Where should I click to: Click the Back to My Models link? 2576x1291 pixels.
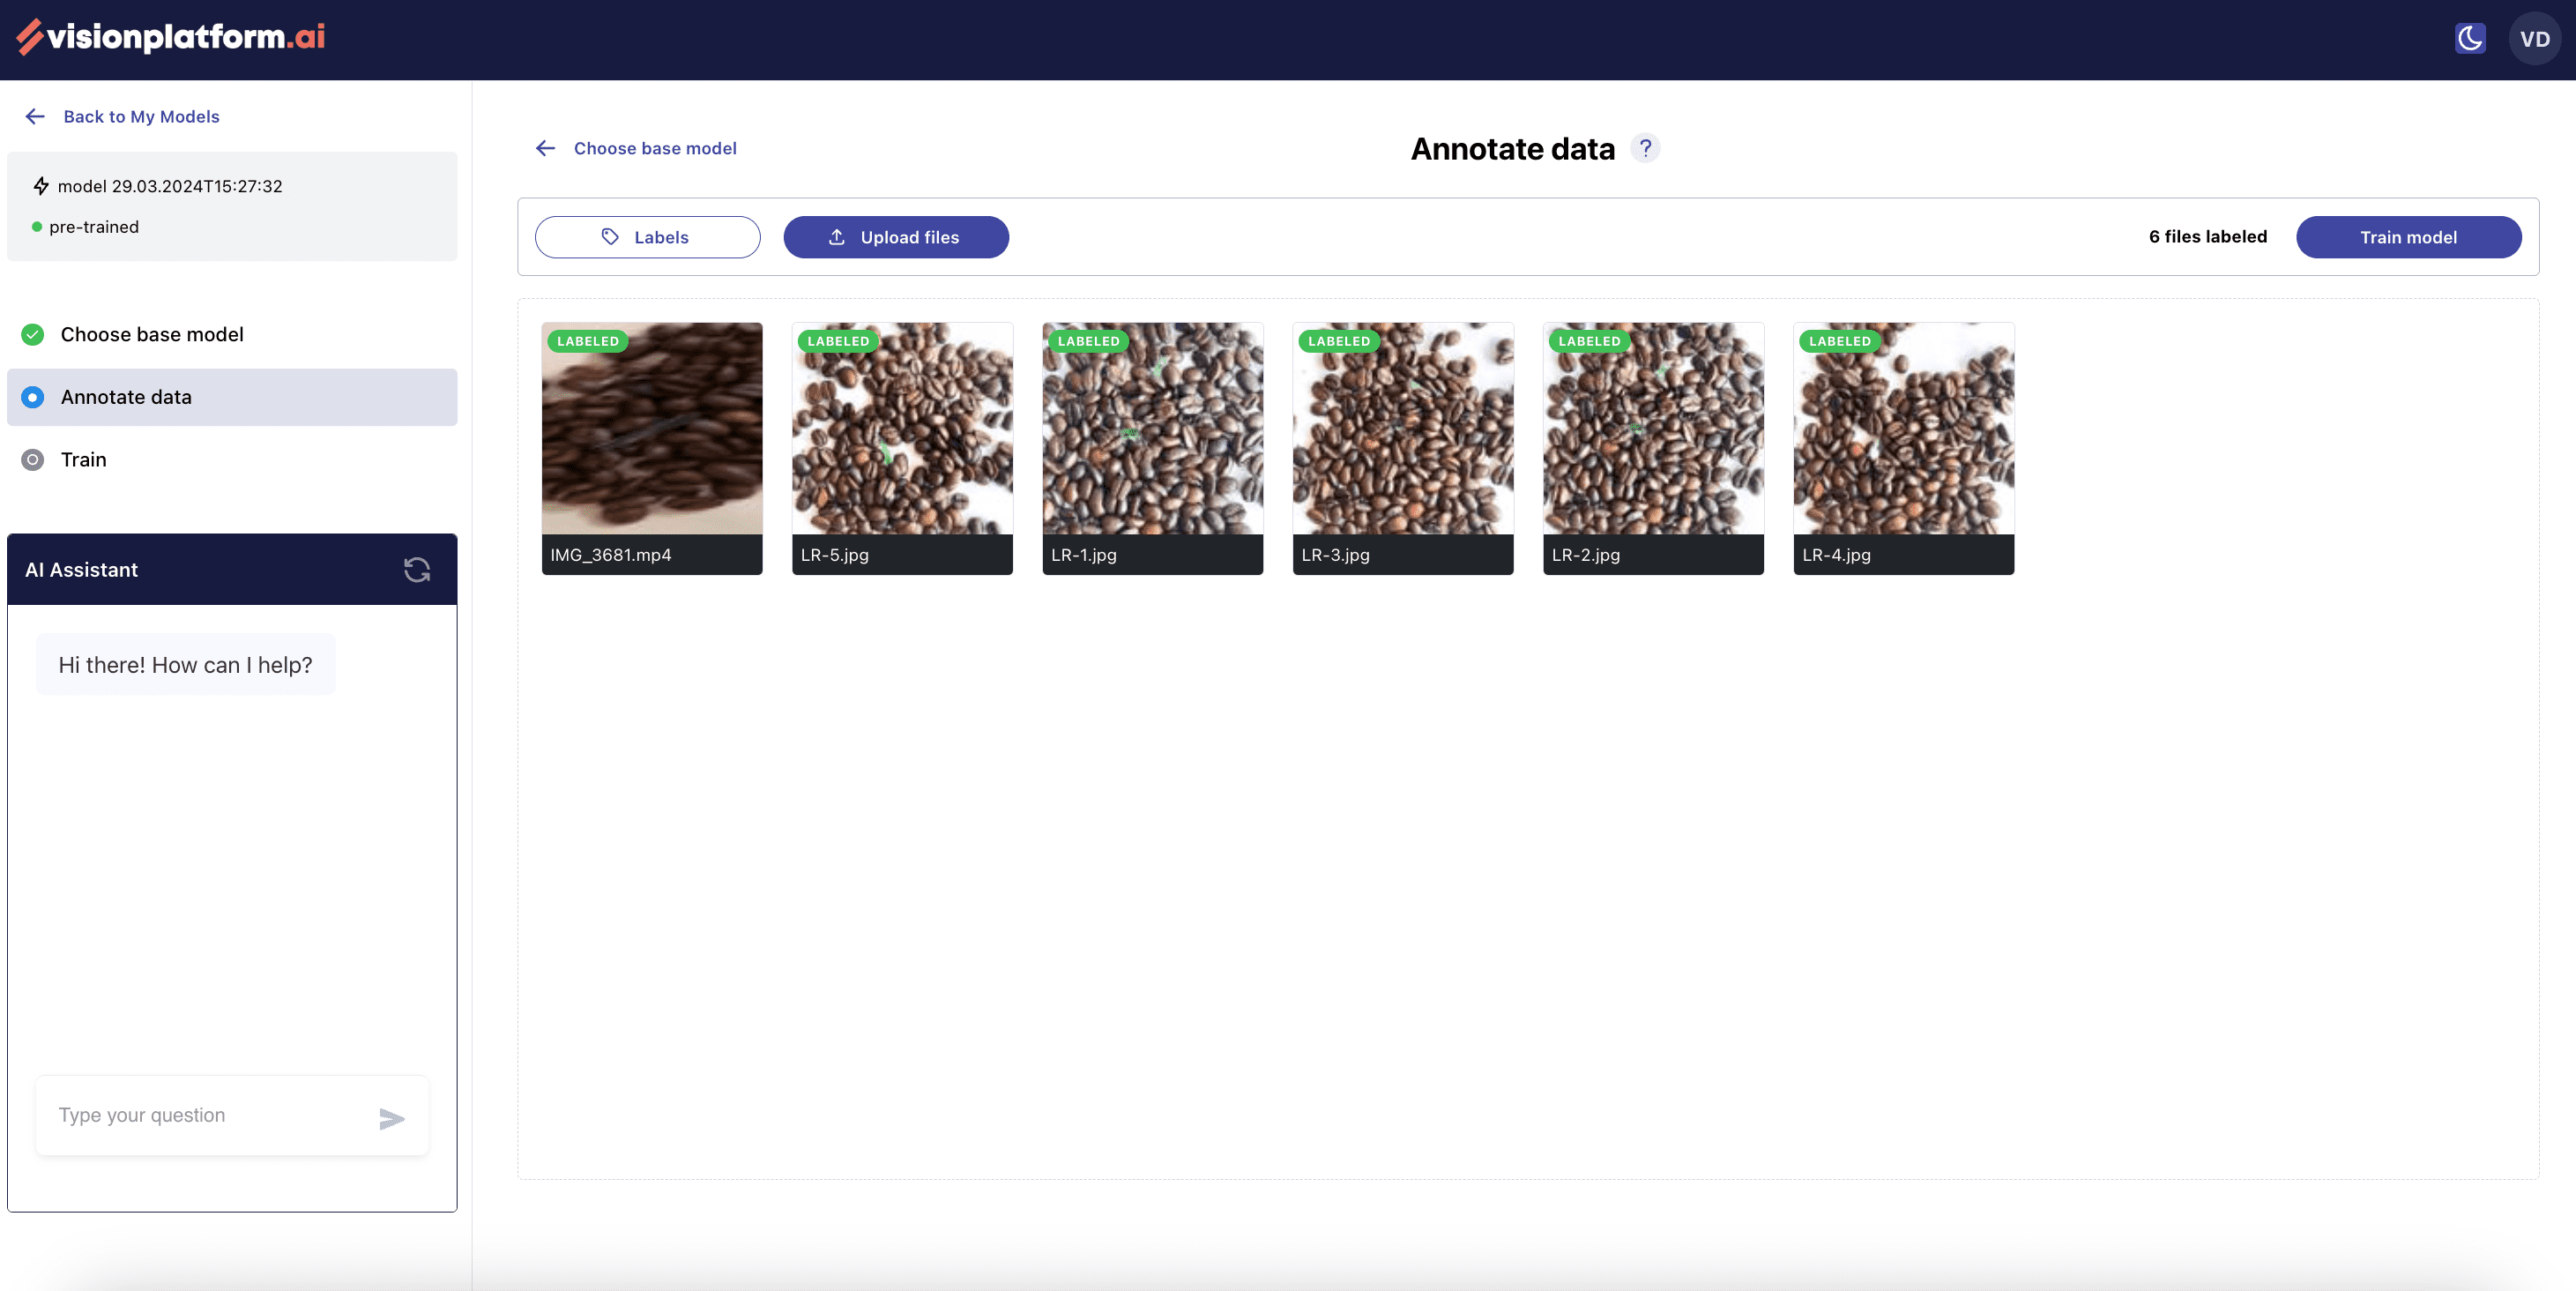click(x=141, y=117)
